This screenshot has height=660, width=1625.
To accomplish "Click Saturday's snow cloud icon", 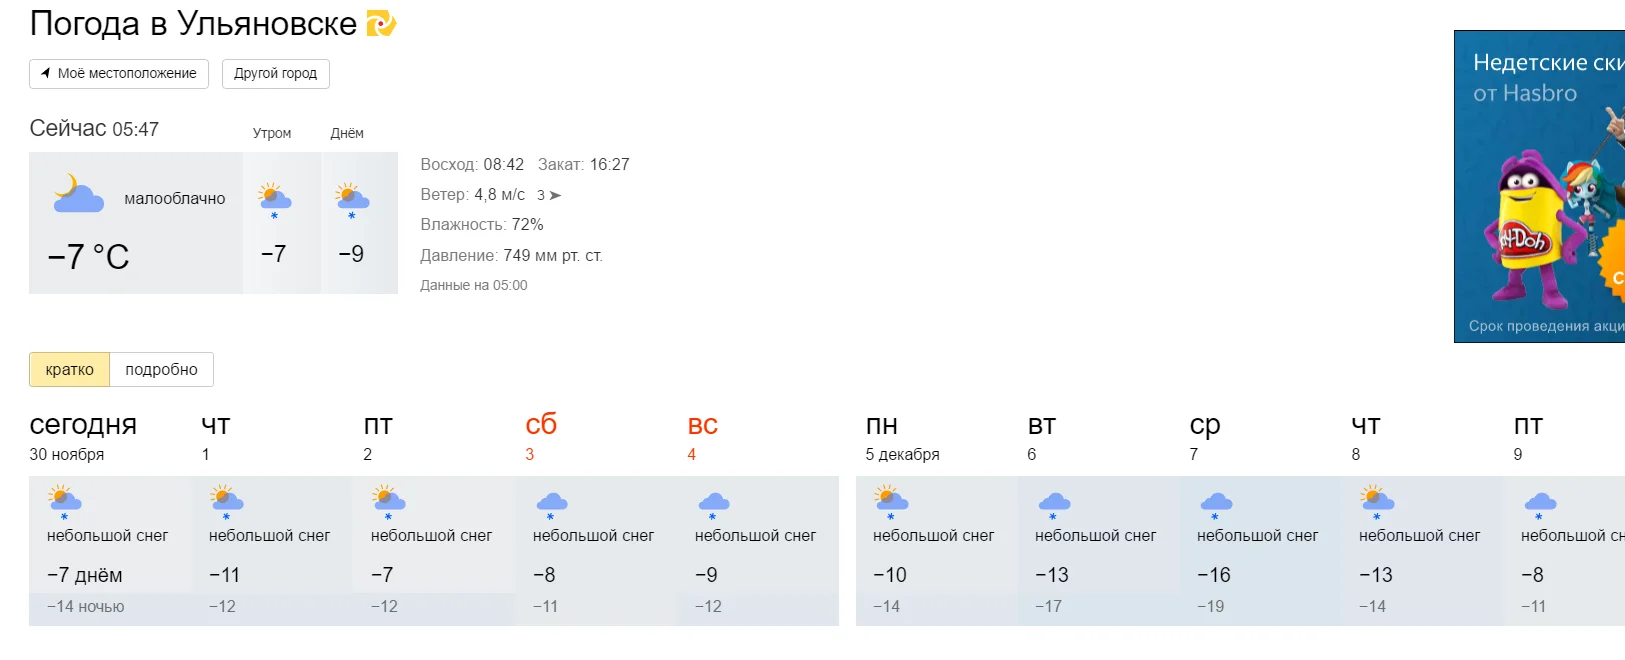I will pyautogui.click(x=551, y=505).
